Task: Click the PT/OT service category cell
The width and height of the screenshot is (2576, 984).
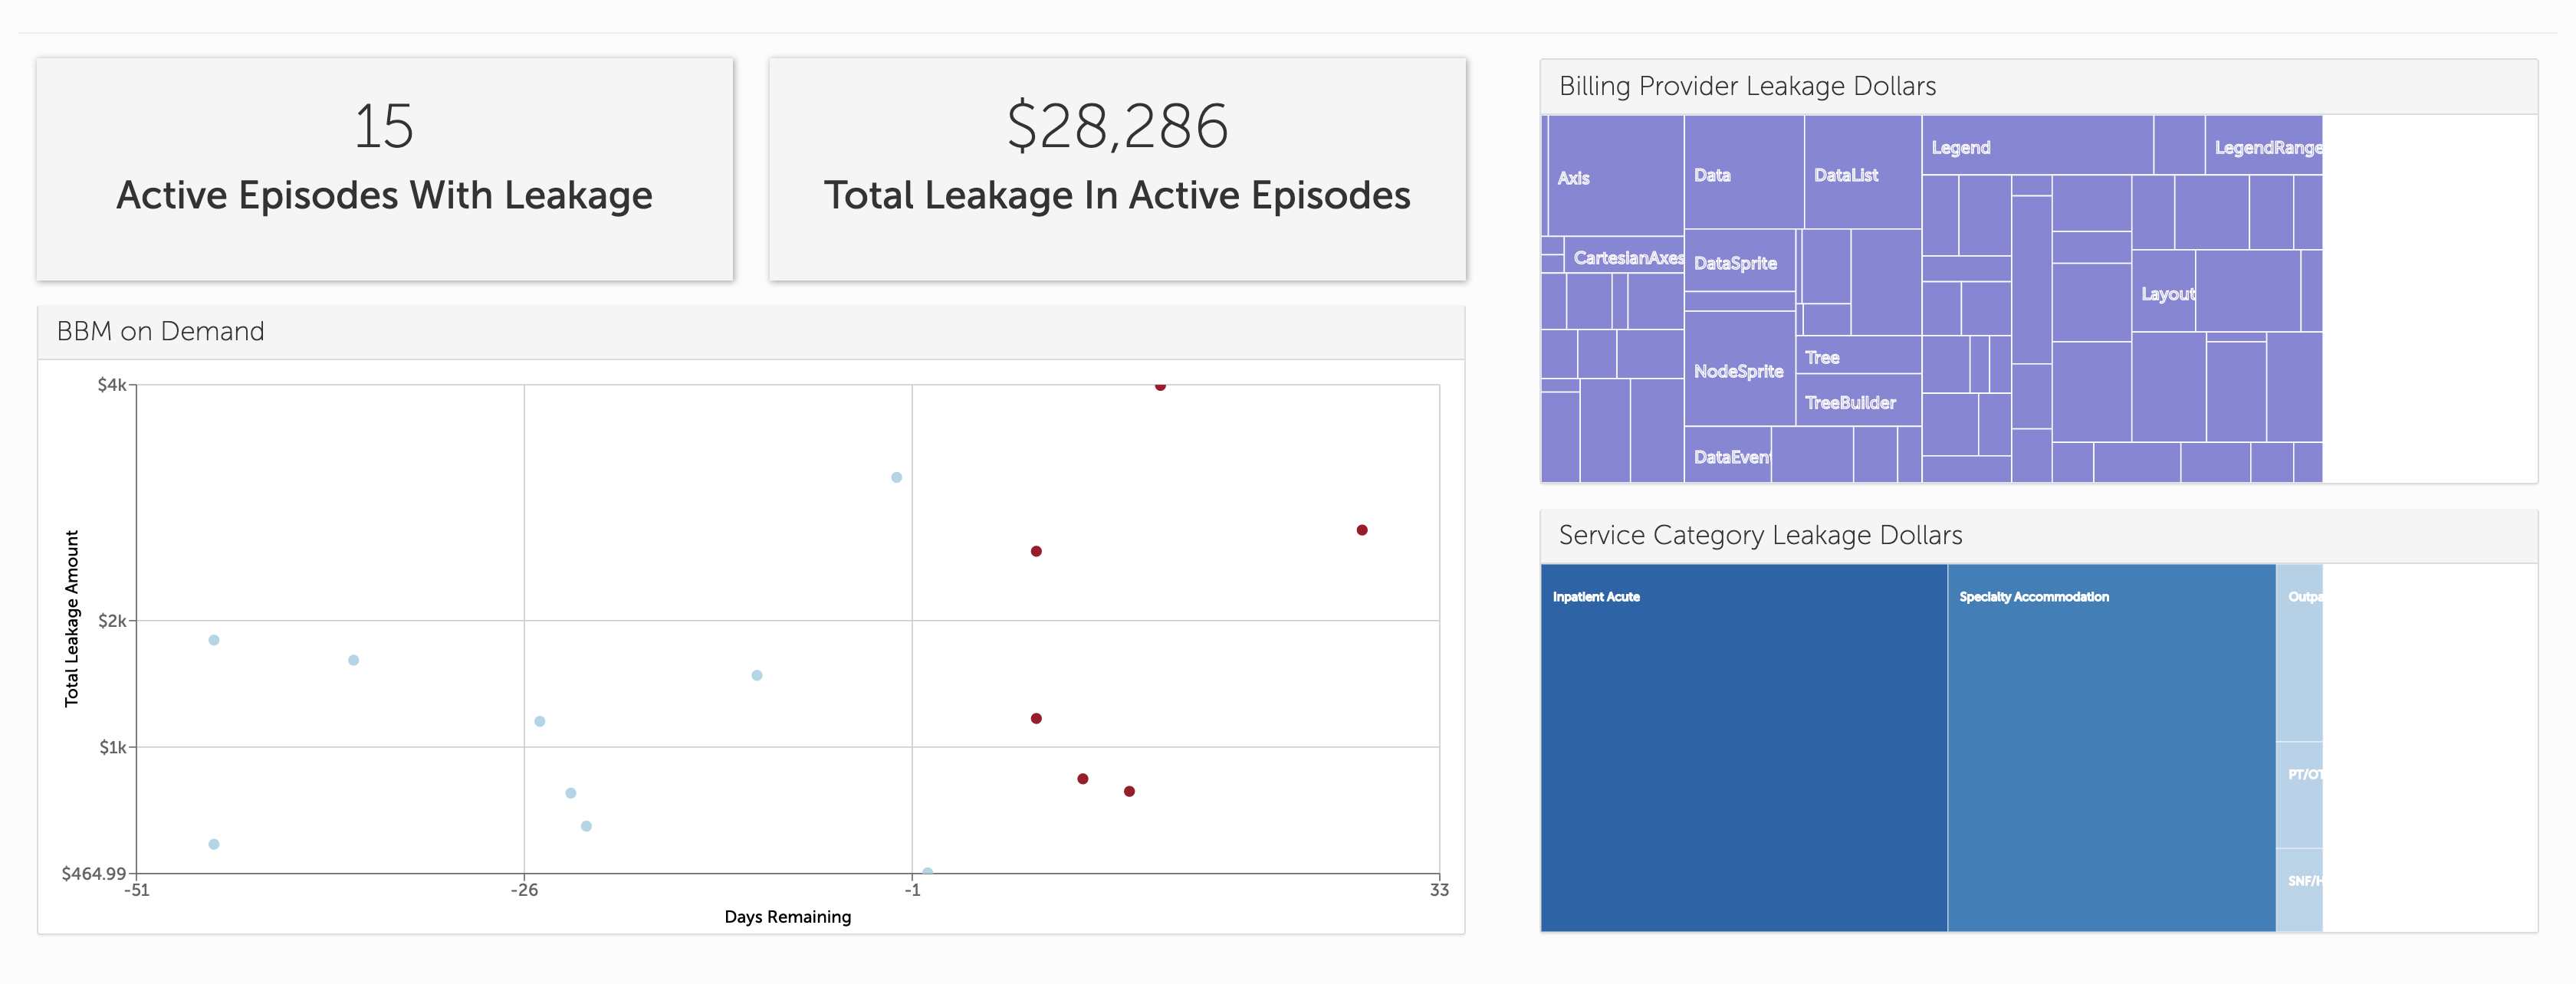Action: (2299, 795)
